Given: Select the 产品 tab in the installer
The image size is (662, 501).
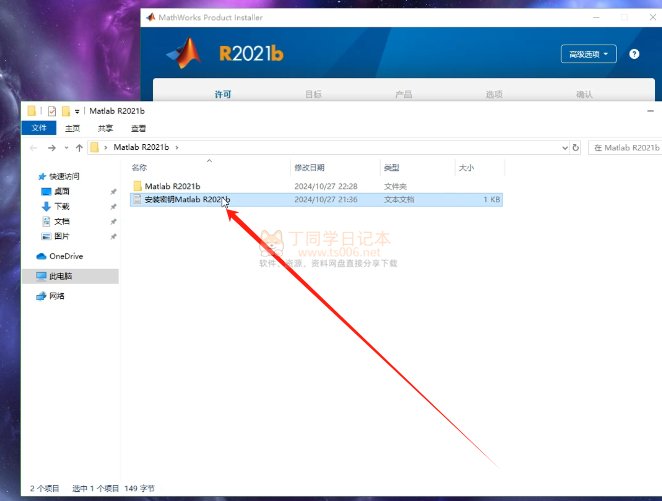Looking at the screenshot, I should pyautogui.click(x=404, y=94).
